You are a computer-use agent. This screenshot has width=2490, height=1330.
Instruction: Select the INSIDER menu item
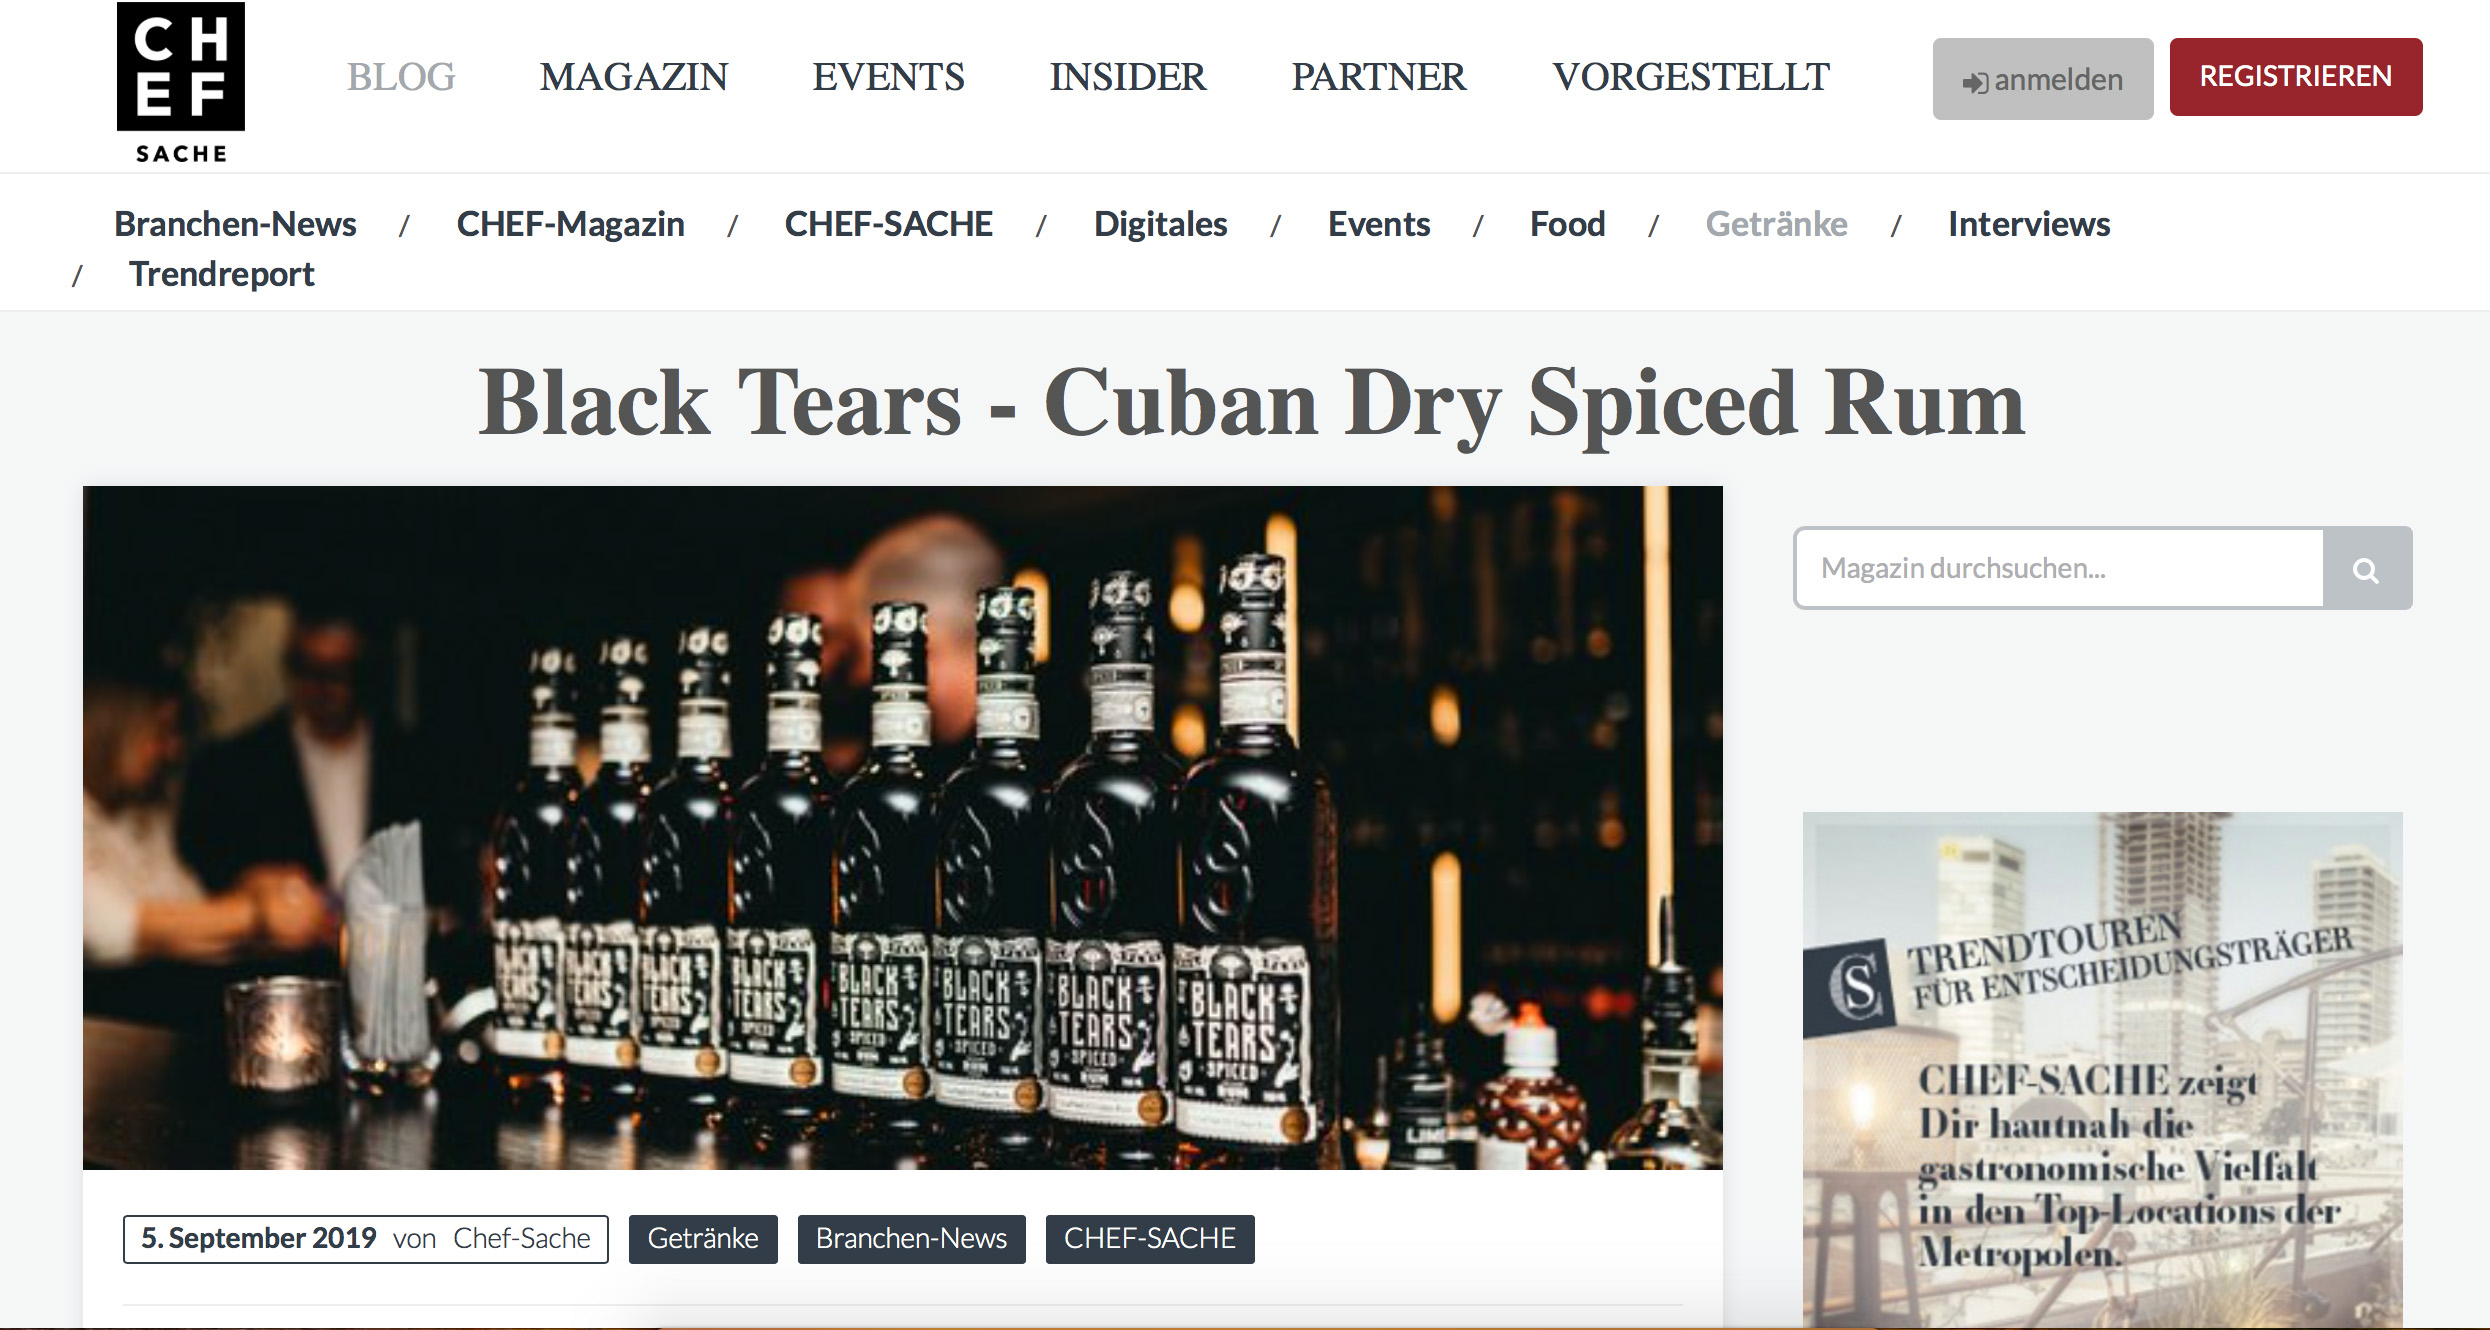coord(1128,77)
